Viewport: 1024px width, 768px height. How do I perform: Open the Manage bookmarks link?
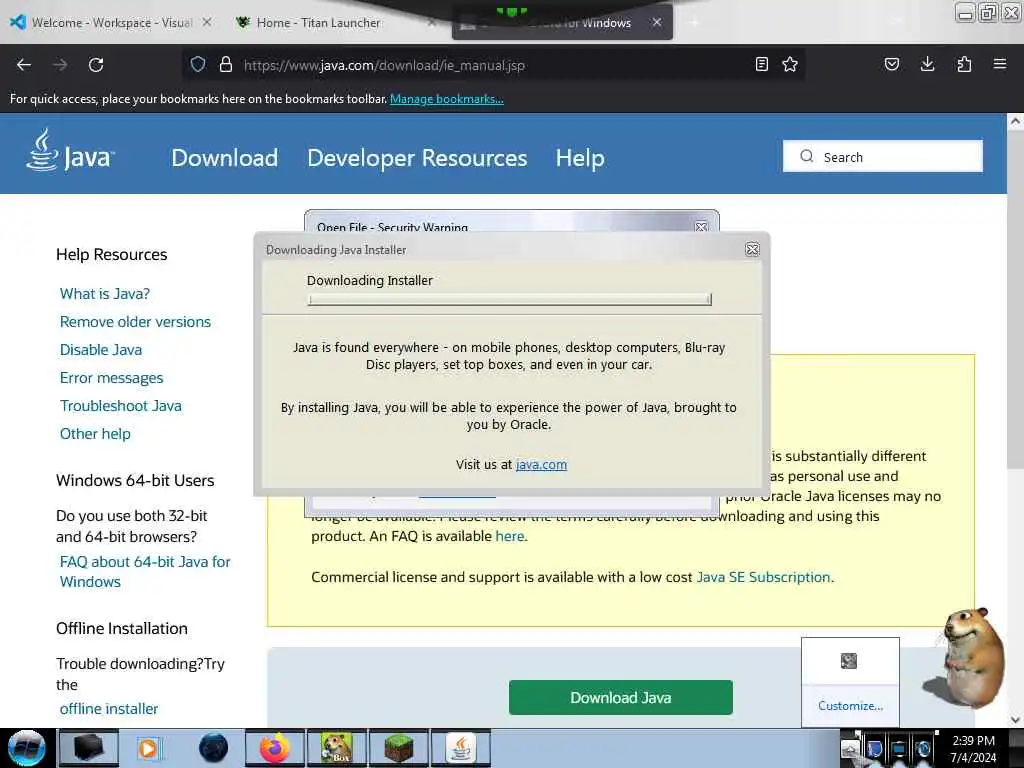447,99
